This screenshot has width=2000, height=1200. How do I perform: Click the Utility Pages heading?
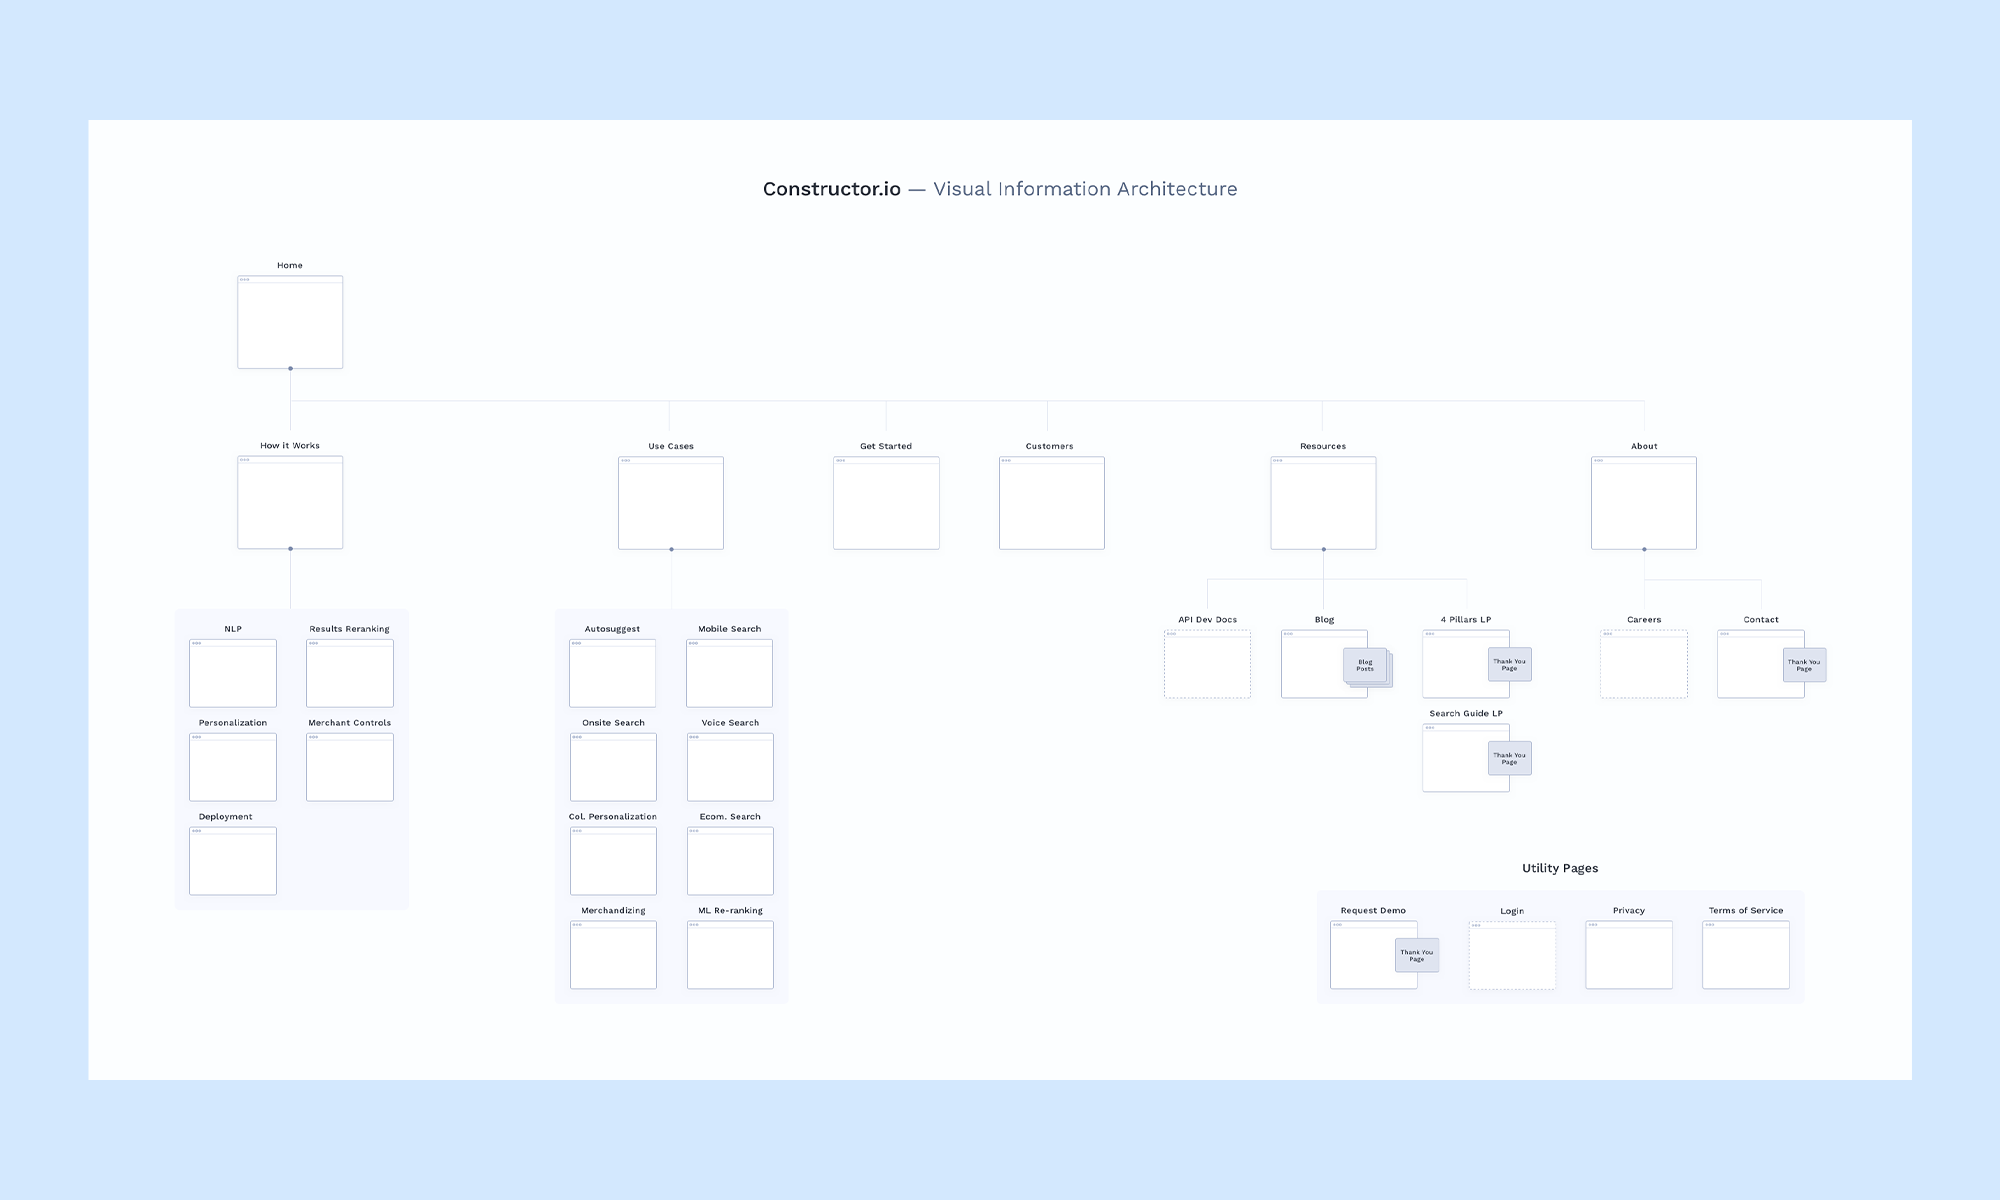pos(1559,868)
